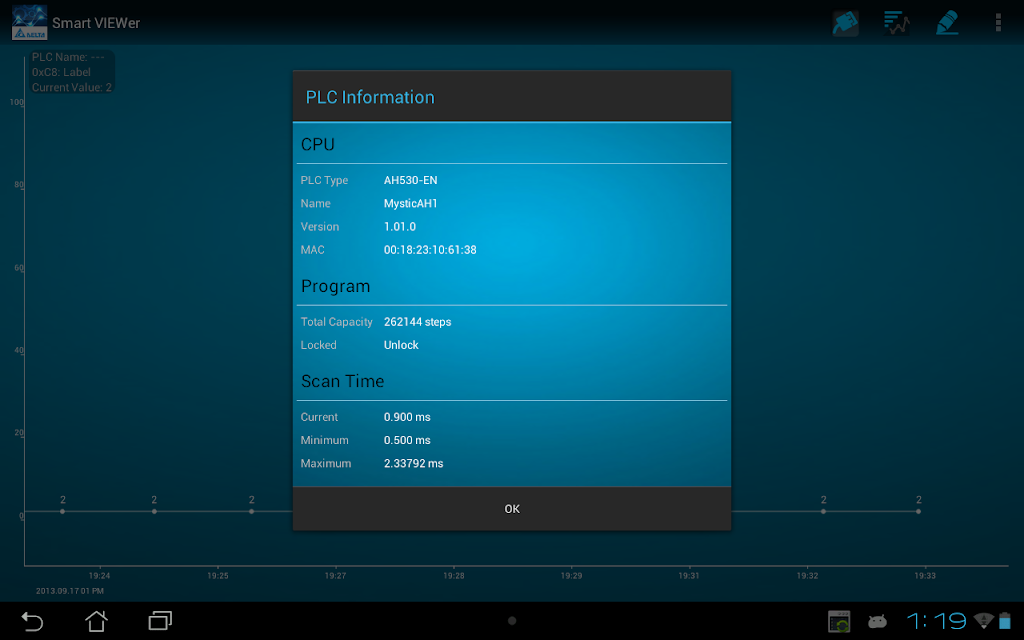This screenshot has height=640, width=1024.
Task: Tap the PLC Type label
Action: pos(324,180)
